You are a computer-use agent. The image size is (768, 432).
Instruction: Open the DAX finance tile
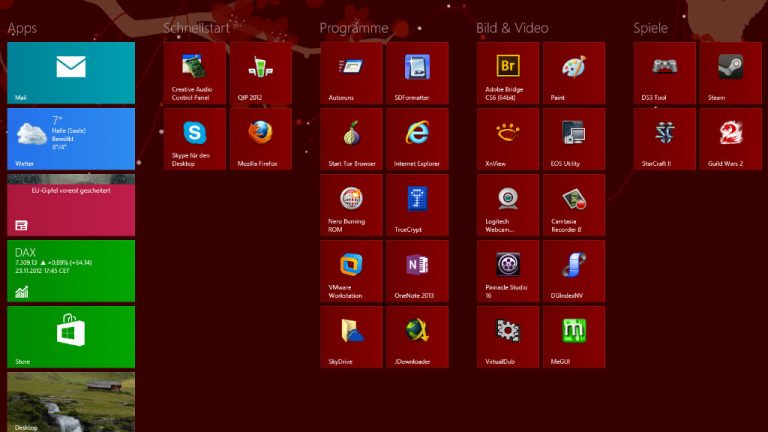tap(71, 271)
